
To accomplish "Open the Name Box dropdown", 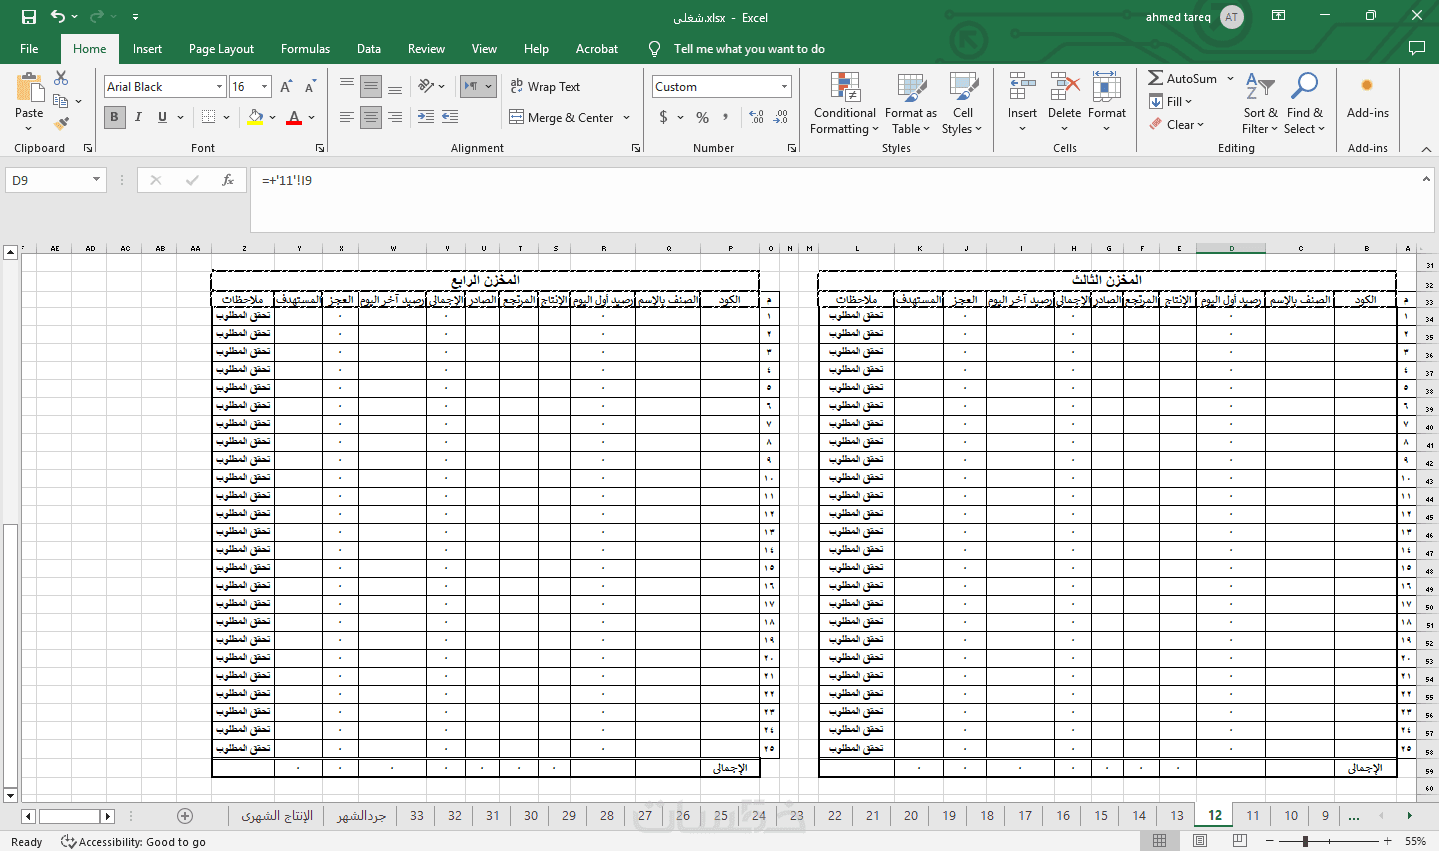I will coord(96,180).
